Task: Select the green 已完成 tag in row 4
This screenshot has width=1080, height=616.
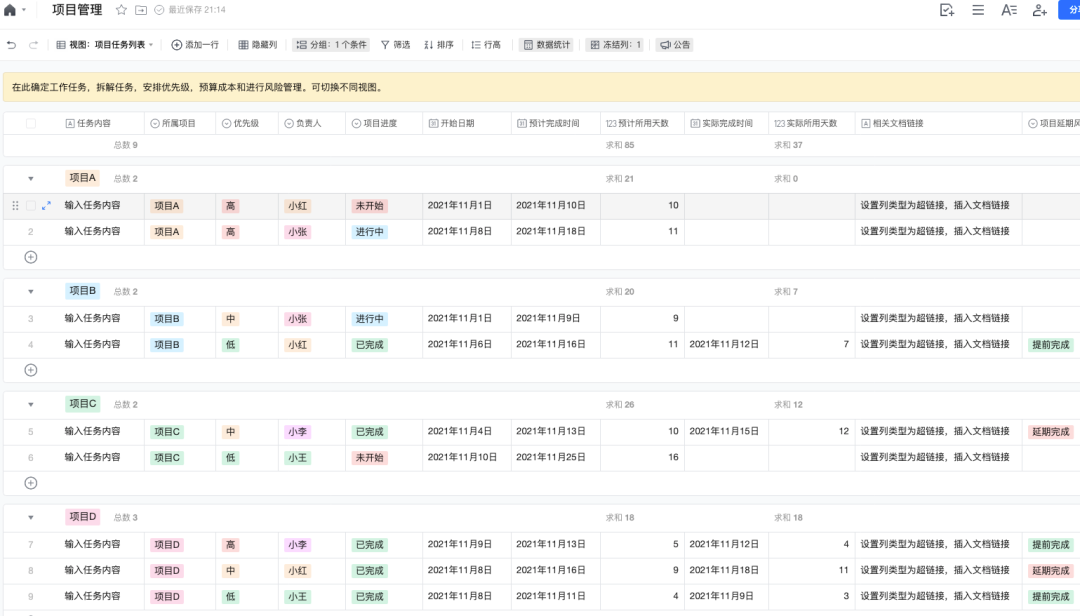Action: coord(369,345)
